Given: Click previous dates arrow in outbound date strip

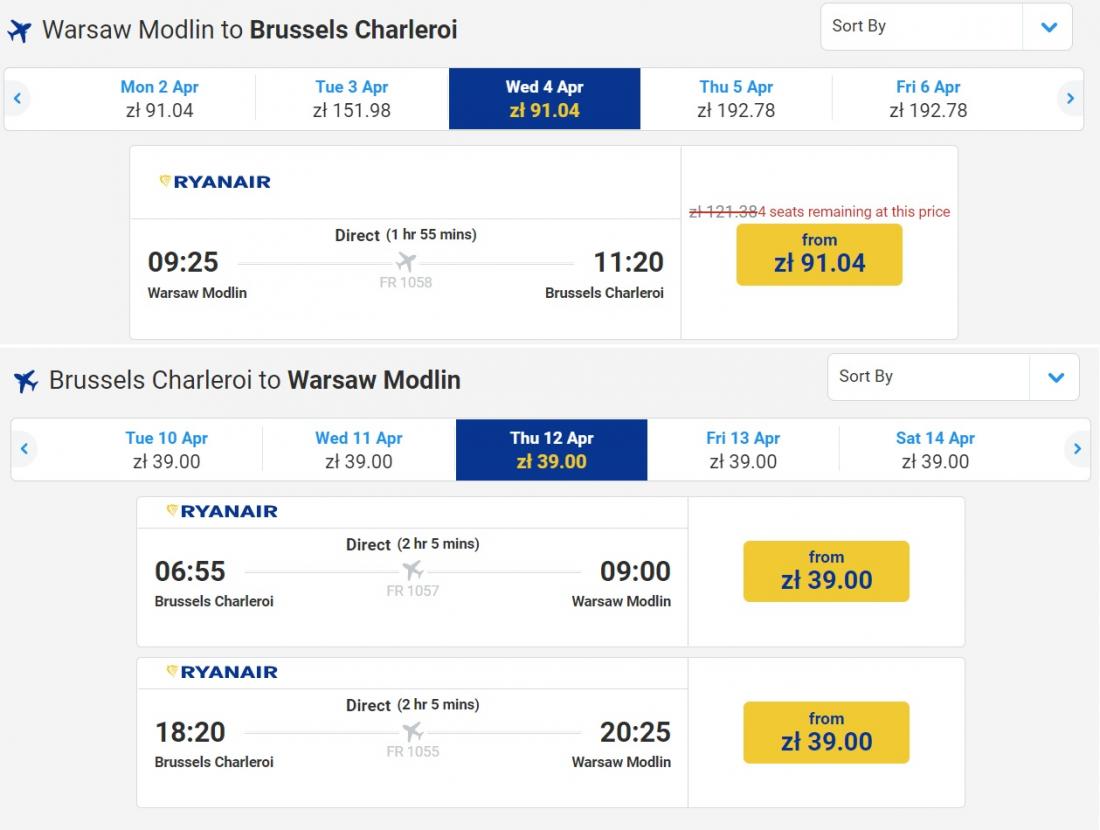Looking at the screenshot, I should (x=17, y=98).
